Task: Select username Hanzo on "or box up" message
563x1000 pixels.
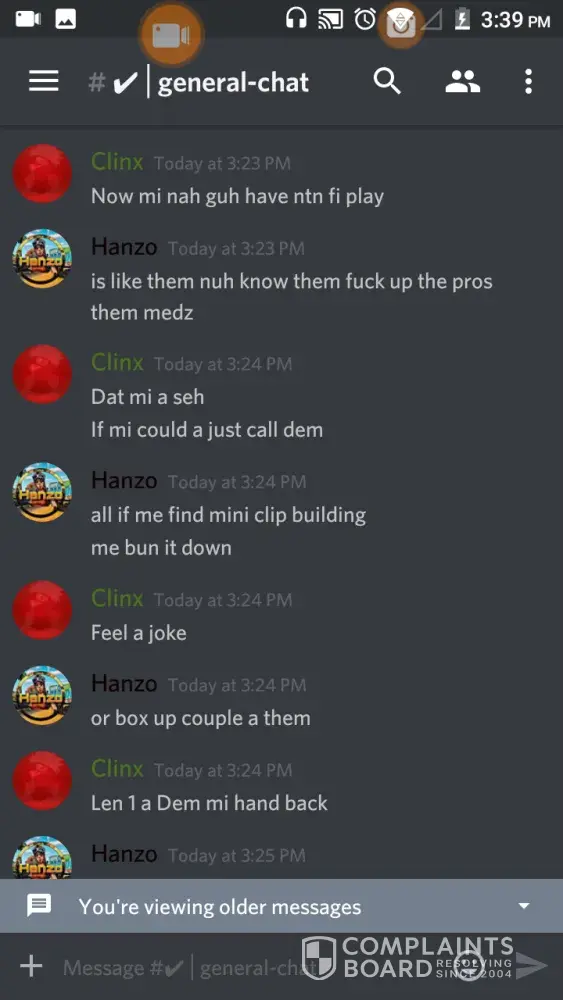Action: tap(124, 684)
